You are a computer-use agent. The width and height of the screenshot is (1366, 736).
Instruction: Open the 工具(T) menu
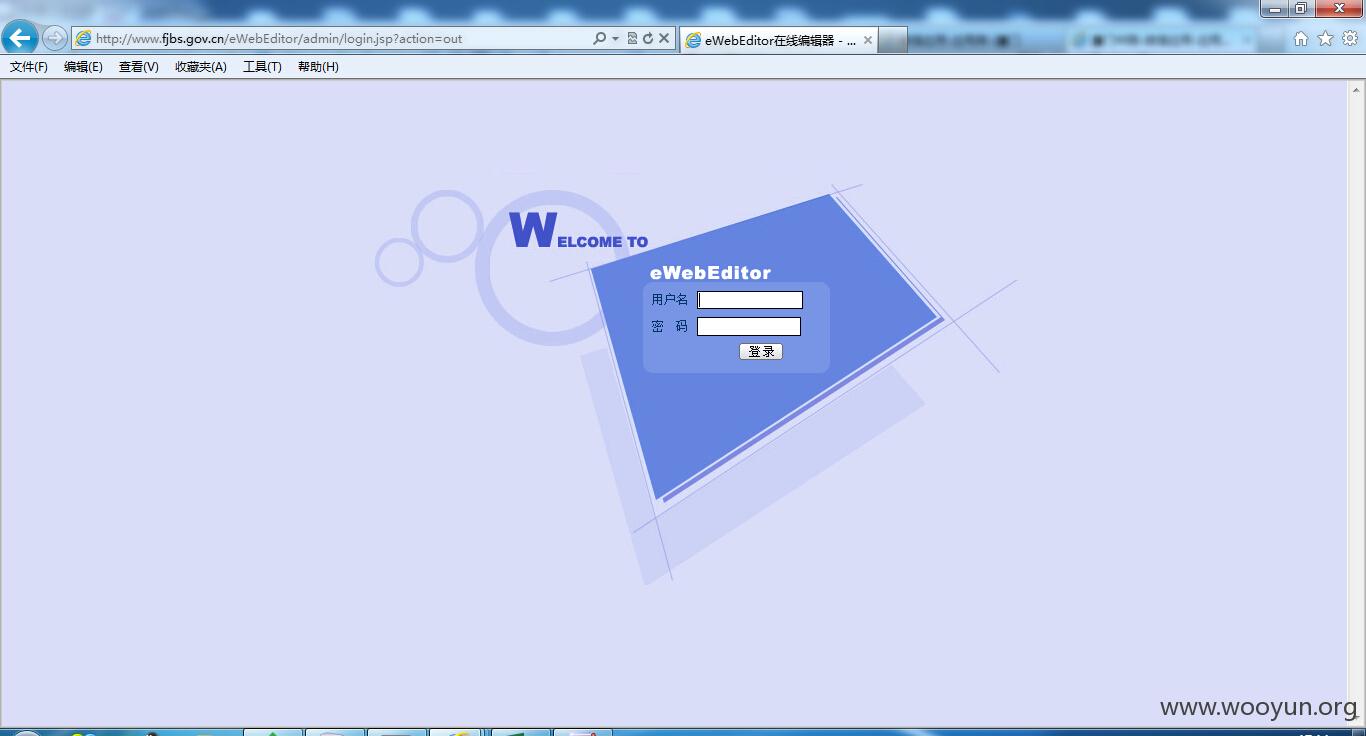262,67
